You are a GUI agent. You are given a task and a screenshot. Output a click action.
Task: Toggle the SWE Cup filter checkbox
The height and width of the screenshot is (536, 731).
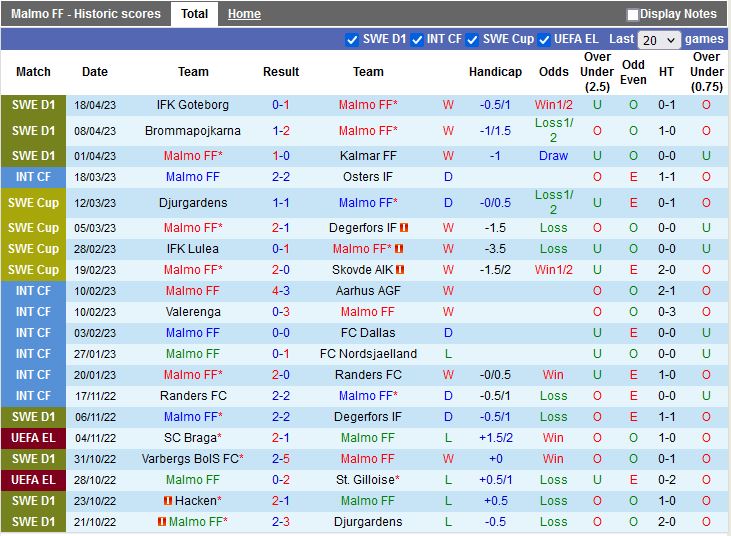click(x=473, y=40)
